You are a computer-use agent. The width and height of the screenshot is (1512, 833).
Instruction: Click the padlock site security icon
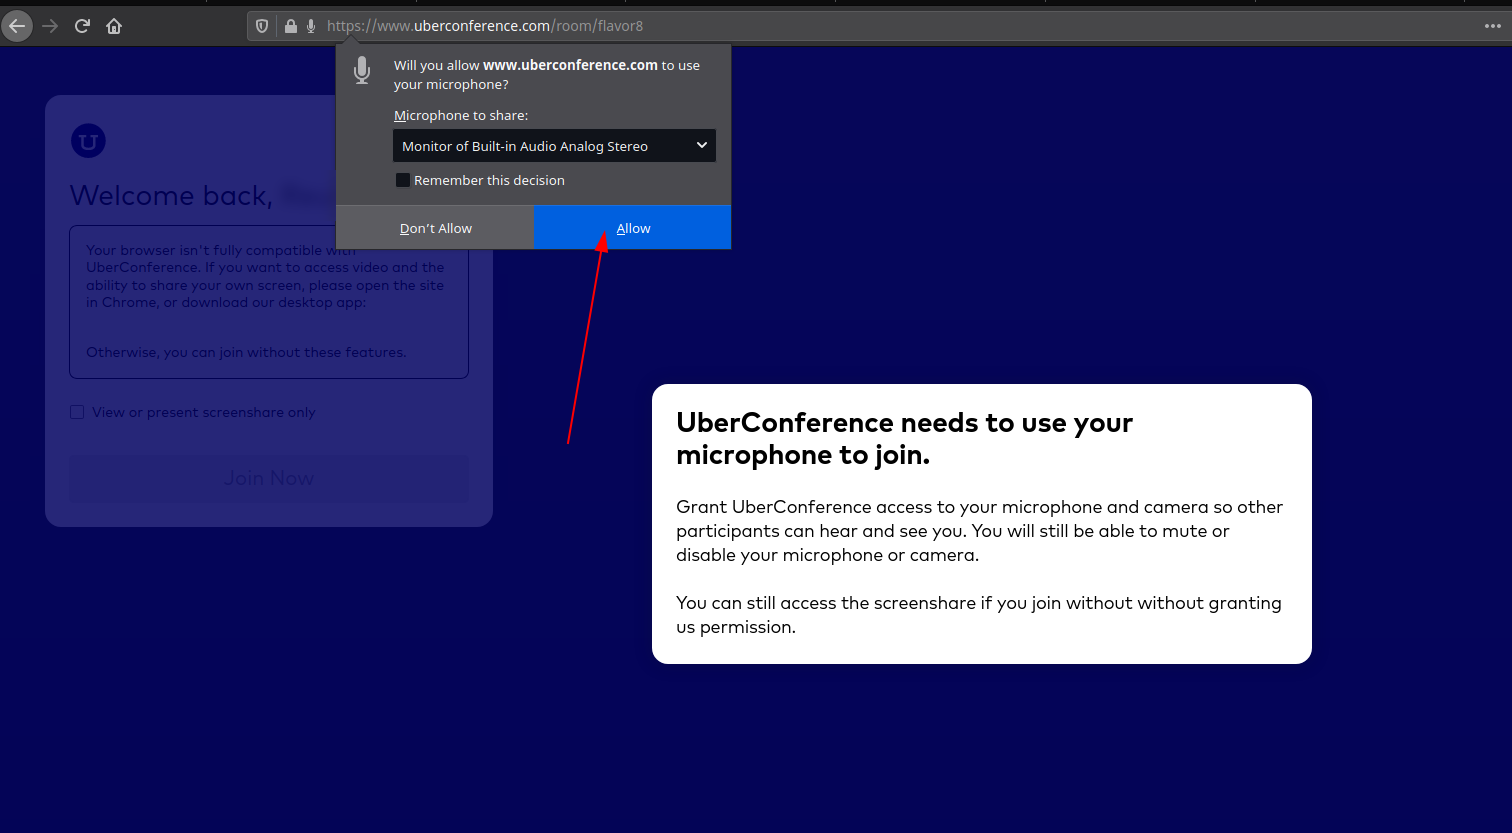click(290, 26)
